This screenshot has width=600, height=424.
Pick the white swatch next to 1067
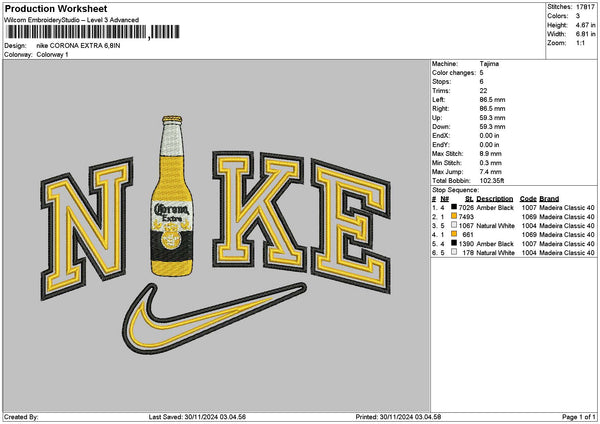tap(454, 225)
